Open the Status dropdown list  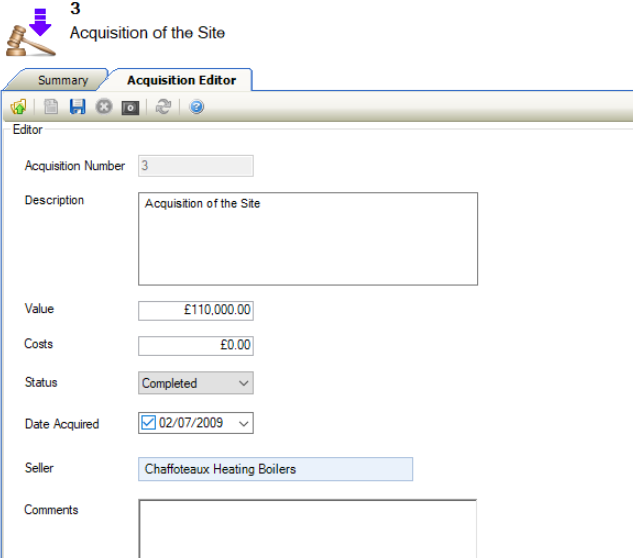(x=243, y=383)
